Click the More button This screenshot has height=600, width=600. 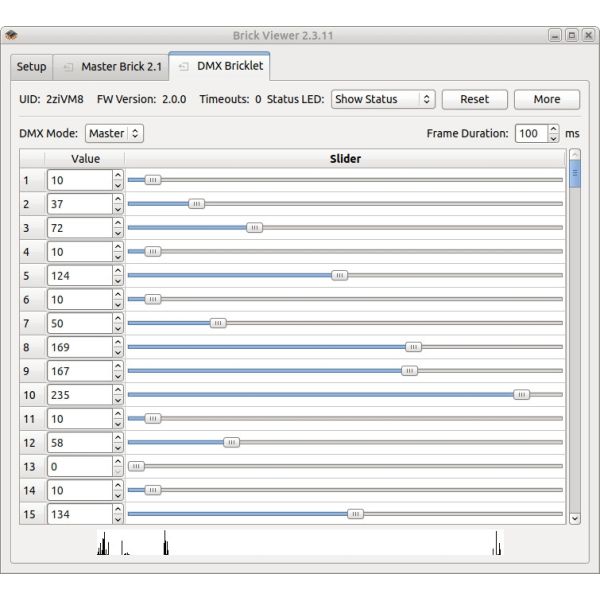coord(547,99)
